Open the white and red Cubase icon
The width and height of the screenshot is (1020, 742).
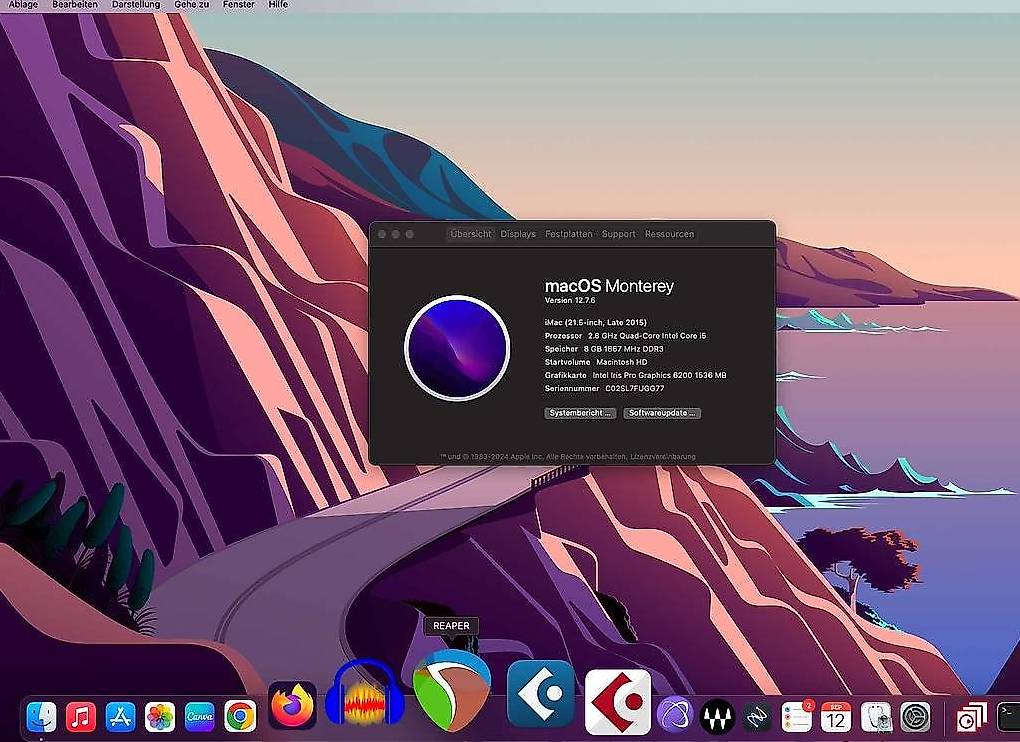(x=618, y=702)
